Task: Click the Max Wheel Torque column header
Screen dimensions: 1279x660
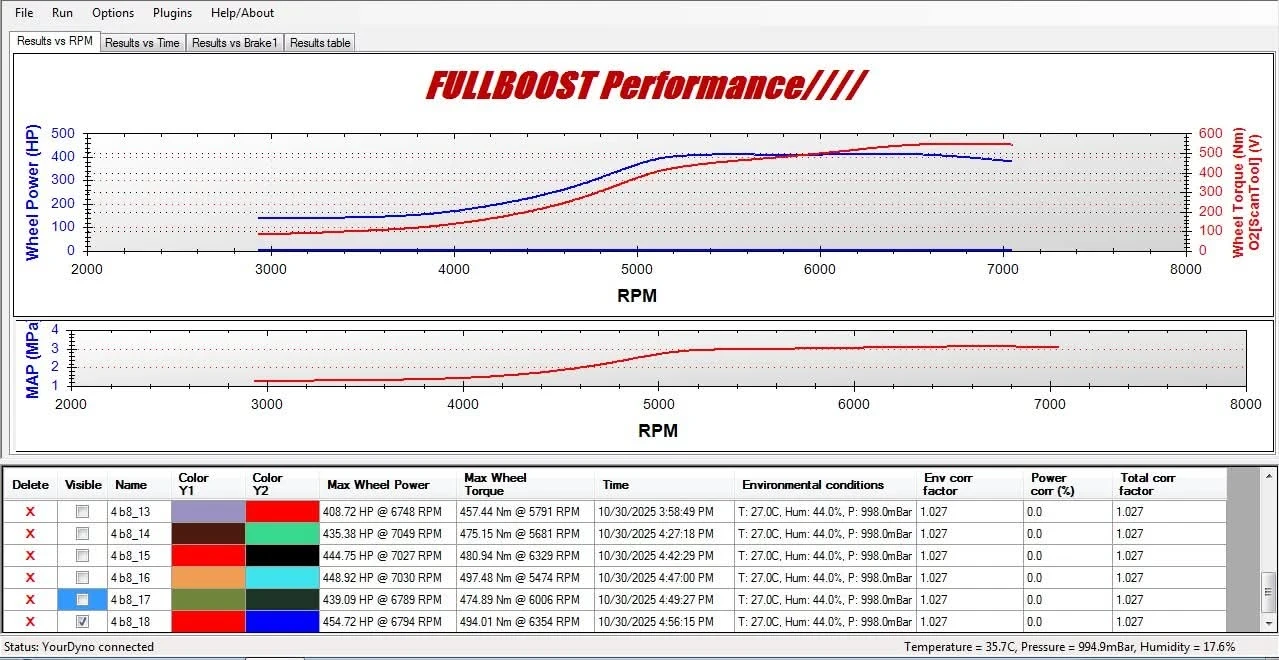Action: click(x=525, y=484)
